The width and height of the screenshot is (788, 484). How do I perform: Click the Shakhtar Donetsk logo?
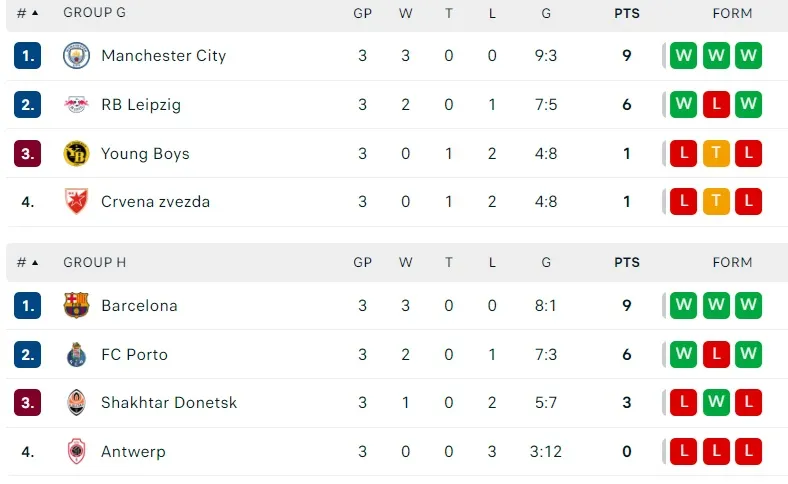pos(76,403)
